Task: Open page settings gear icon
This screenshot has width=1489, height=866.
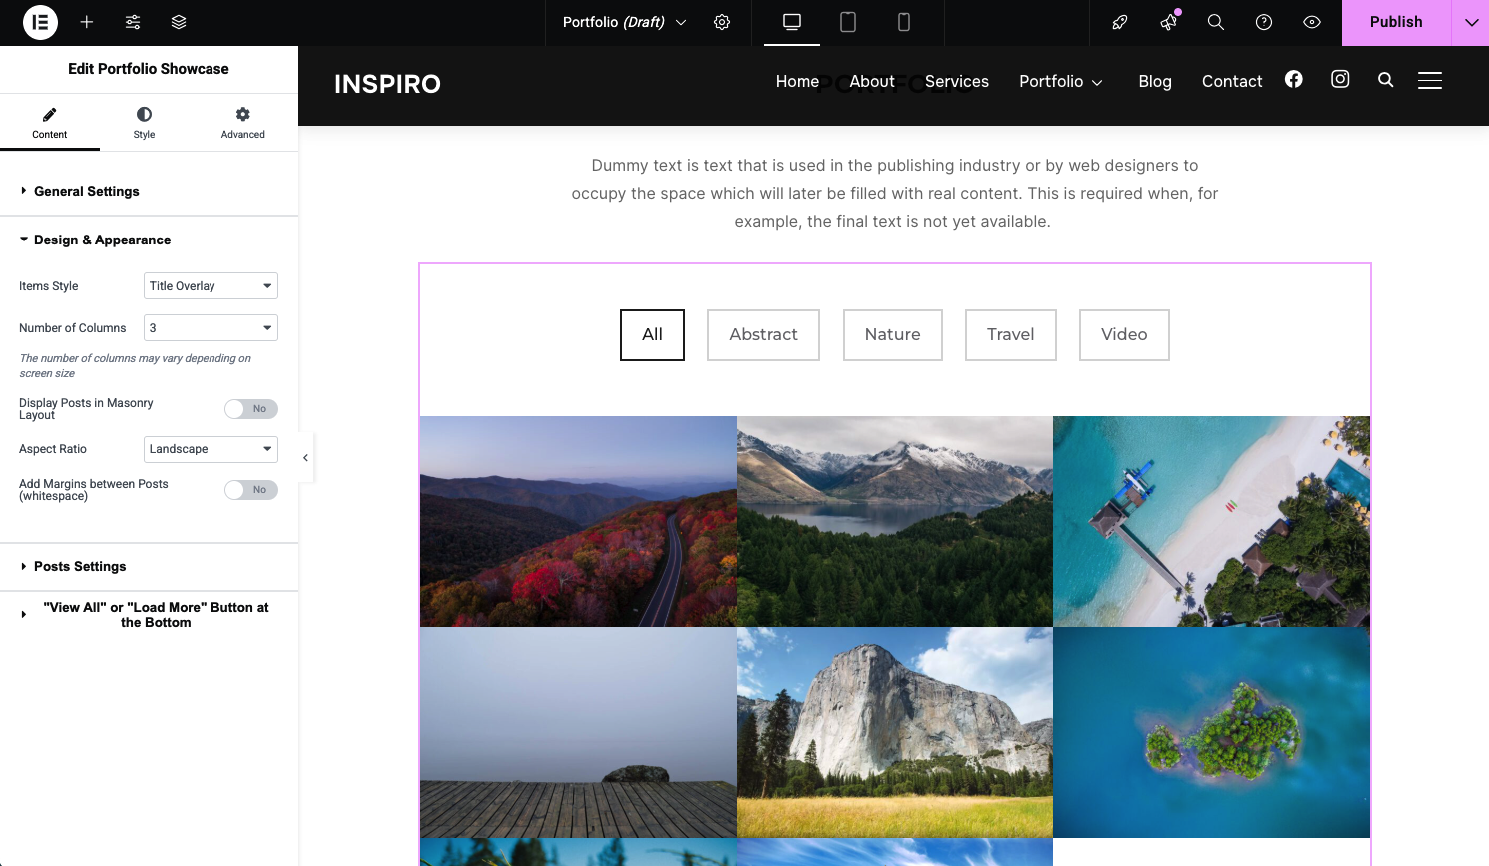Action: point(722,22)
